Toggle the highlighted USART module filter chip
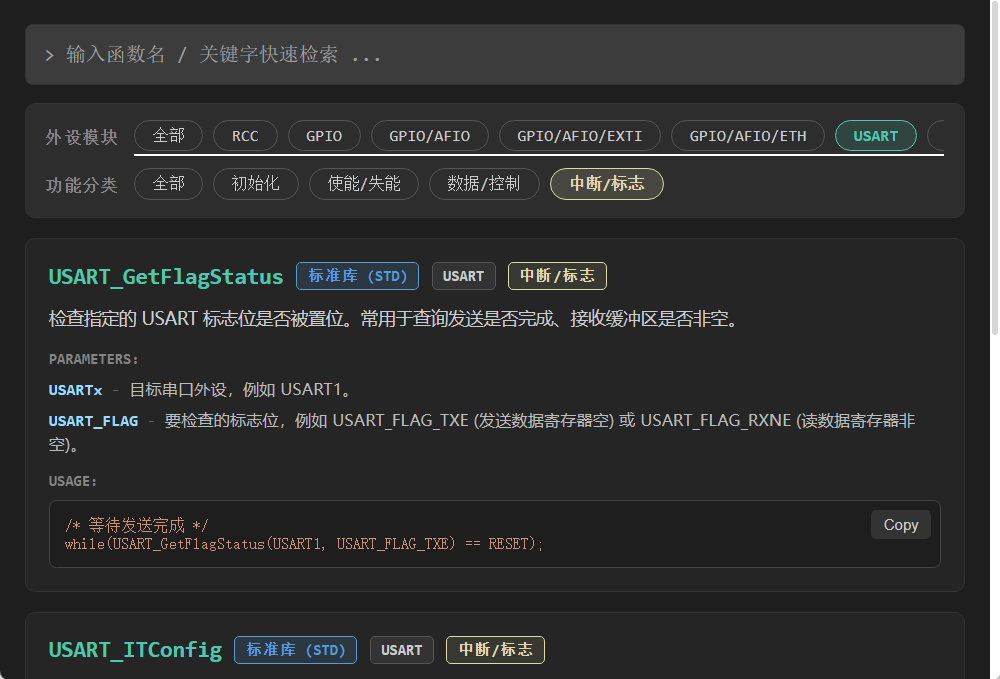 pos(875,136)
